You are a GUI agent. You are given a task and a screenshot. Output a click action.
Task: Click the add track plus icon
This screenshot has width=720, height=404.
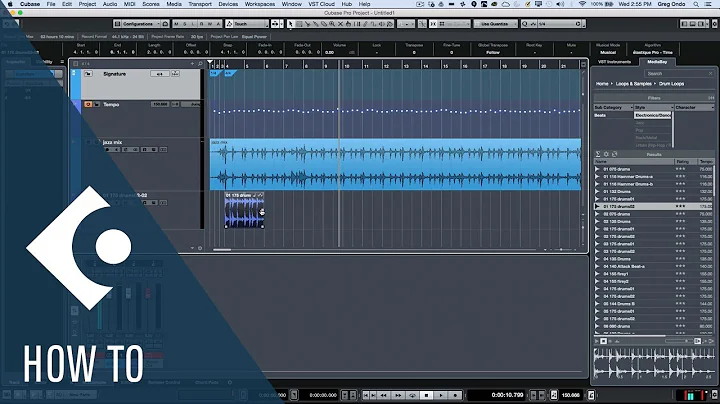pyautogui.click(x=192, y=64)
